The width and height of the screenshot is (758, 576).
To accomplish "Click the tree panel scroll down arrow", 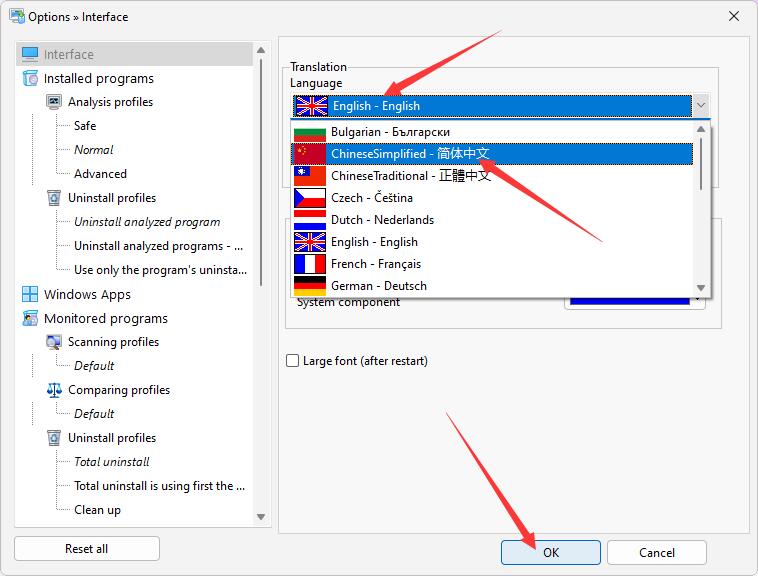I will [x=261, y=517].
